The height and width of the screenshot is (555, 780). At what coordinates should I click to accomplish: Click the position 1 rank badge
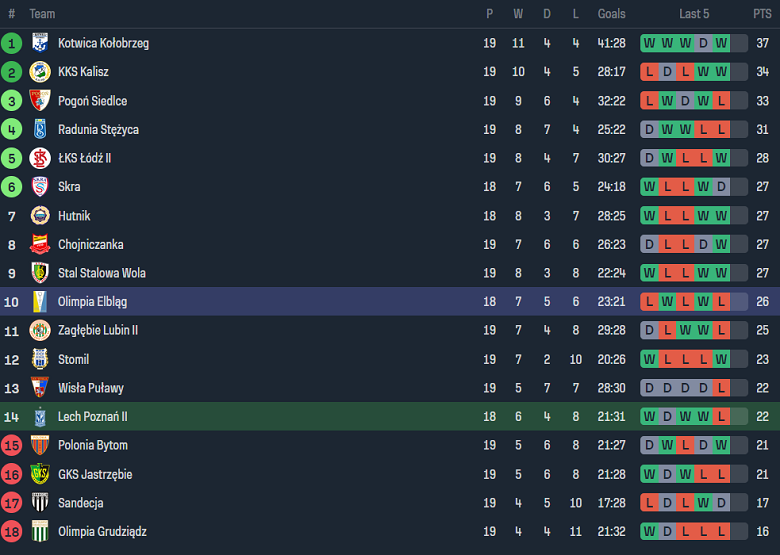(x=12, y=43)
